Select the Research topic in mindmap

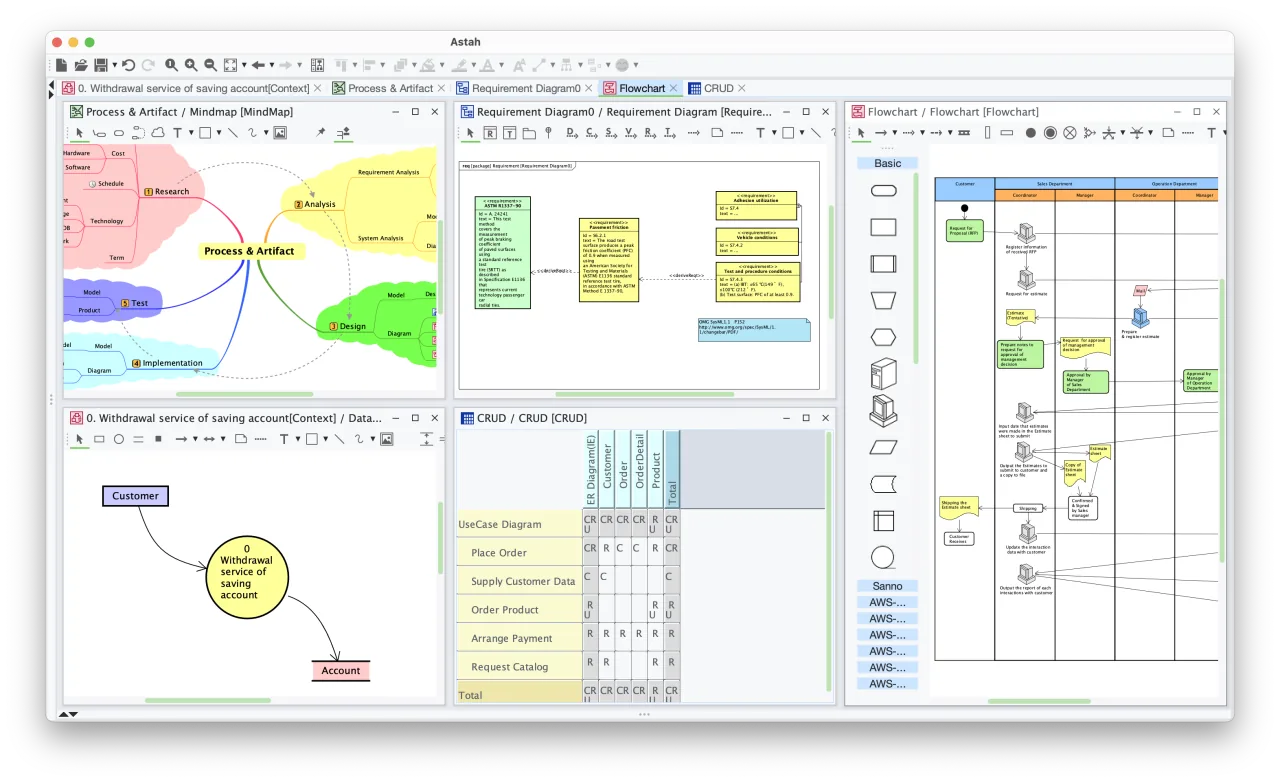click(x=166, y=191)
